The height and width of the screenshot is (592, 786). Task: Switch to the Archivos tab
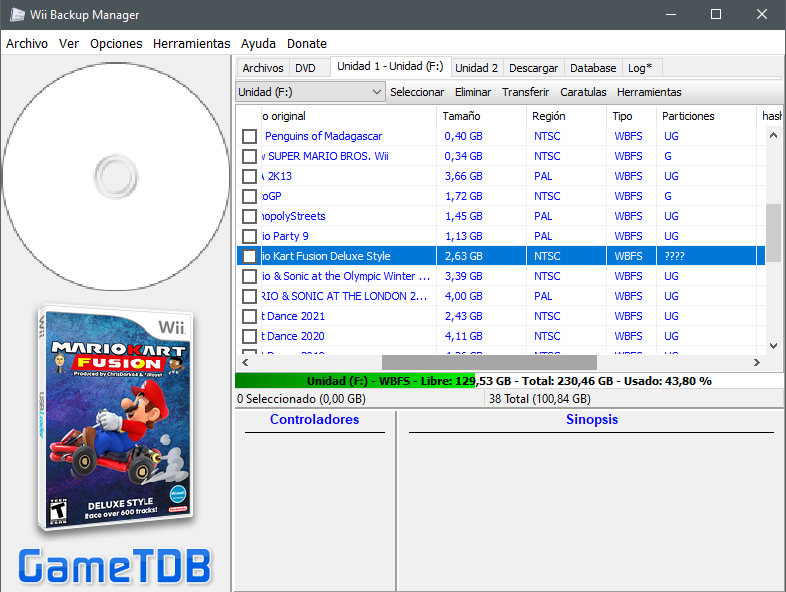[263, 68]
